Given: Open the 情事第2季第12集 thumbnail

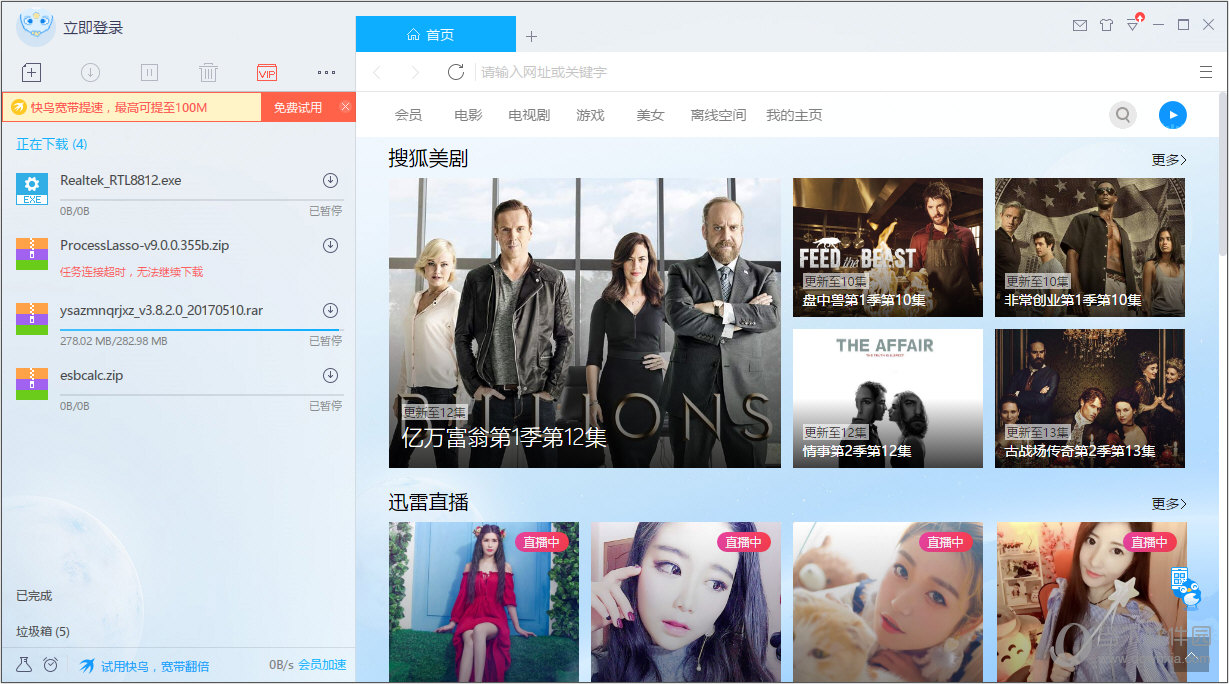Looking at the screenshot, I should coord(888,398).
